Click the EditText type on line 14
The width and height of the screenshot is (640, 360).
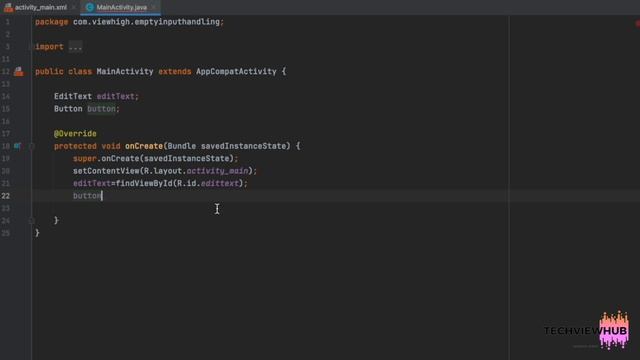click(x=73, y=96)
